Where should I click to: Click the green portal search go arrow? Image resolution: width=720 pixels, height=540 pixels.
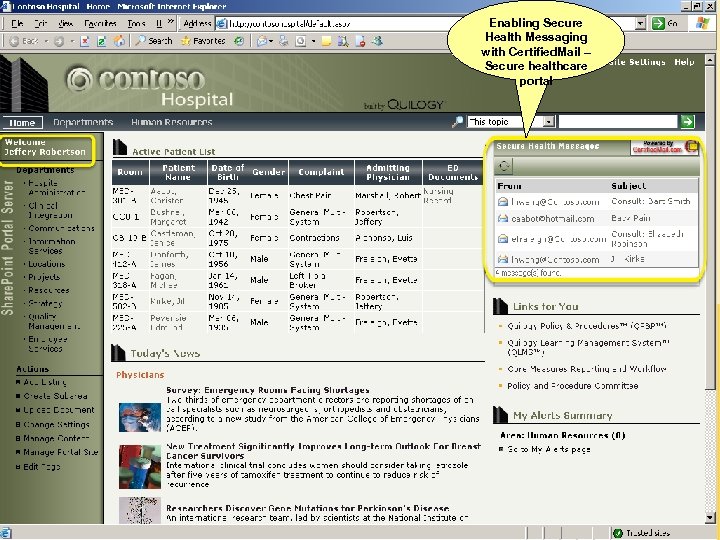687,121
